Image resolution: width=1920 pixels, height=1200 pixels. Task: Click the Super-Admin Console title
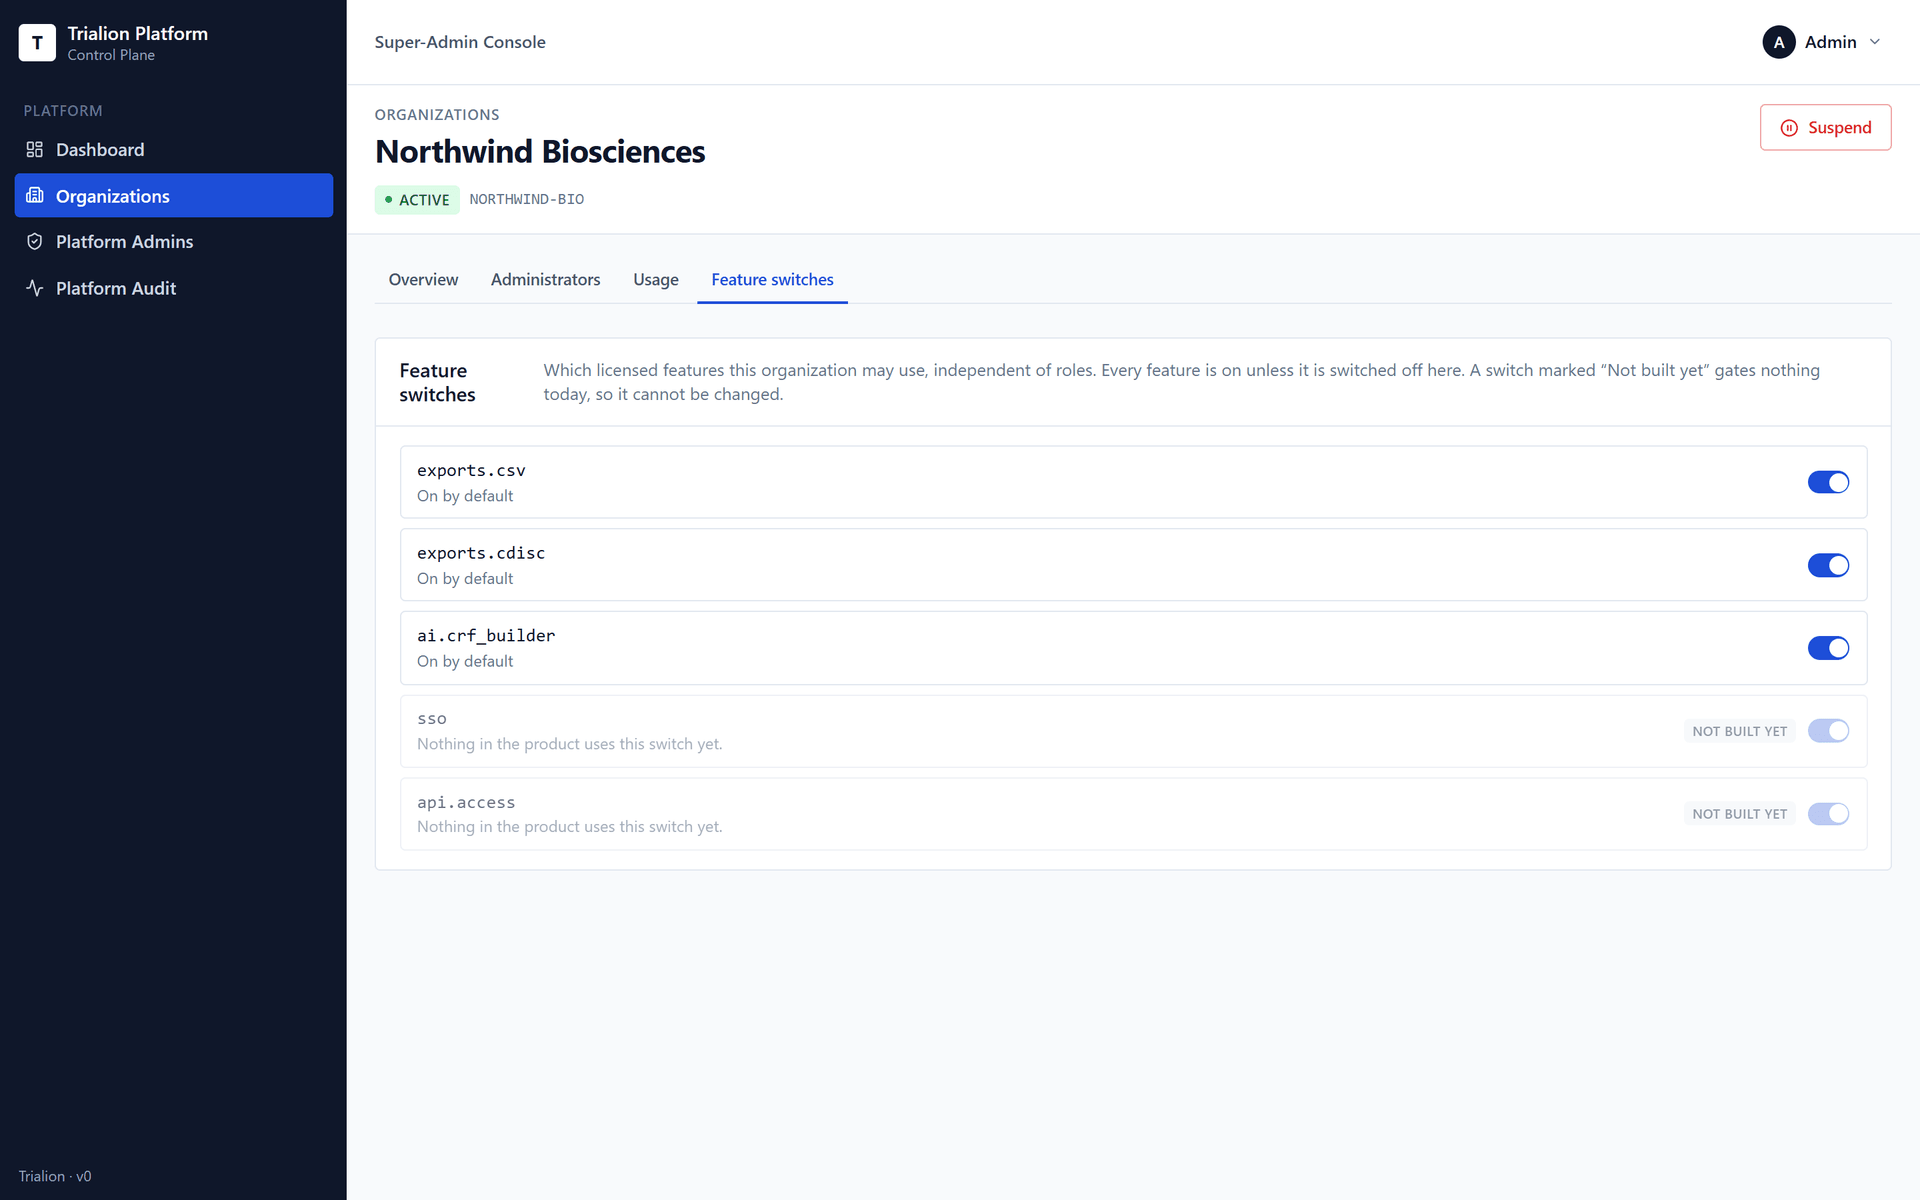460,42
